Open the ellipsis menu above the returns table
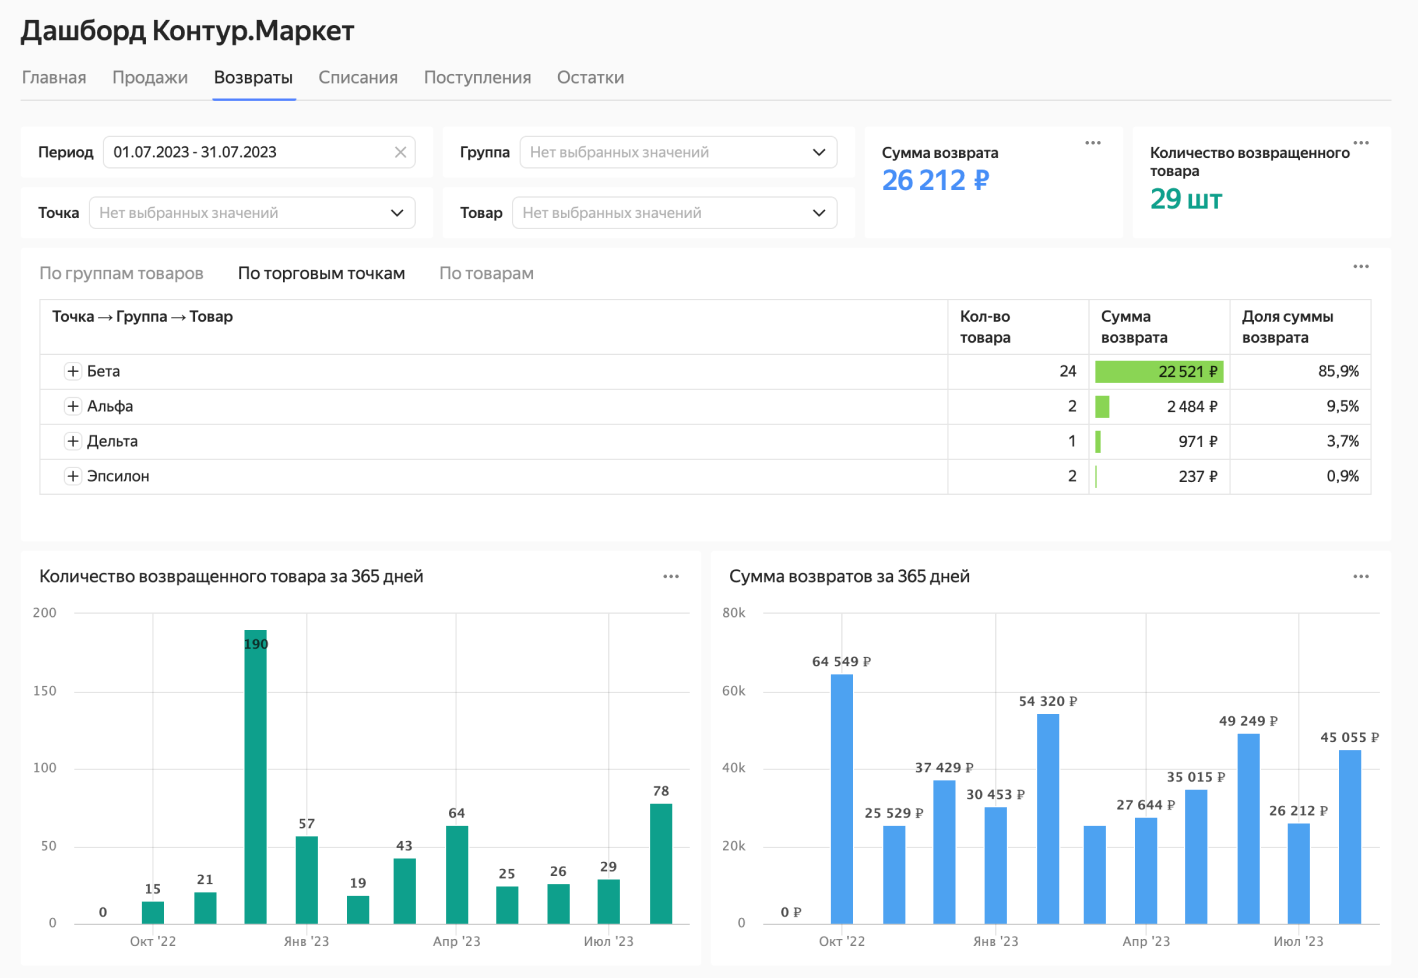The height and width of the screenshot is (978, 1418). [x=1361, y=266]
